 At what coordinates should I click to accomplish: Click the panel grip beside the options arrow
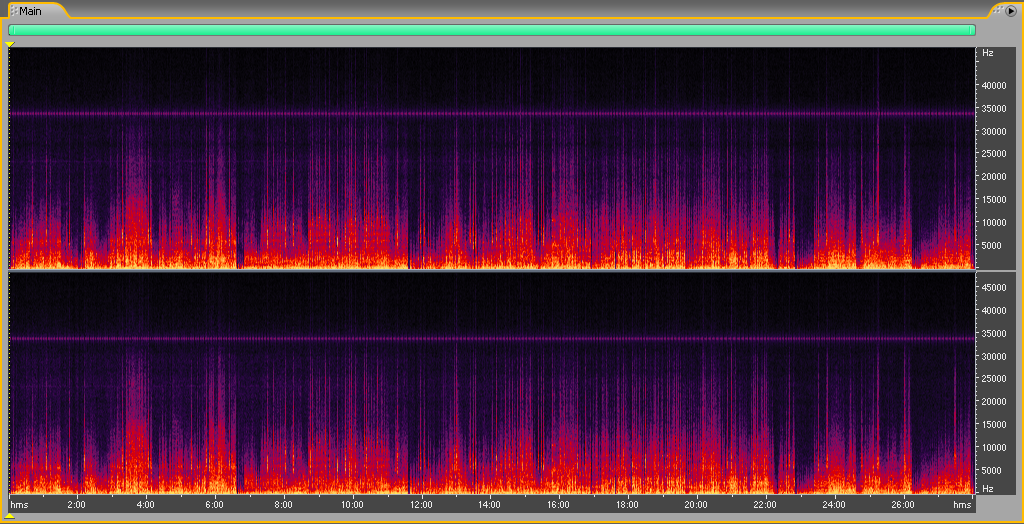click(x=997, y=10)
